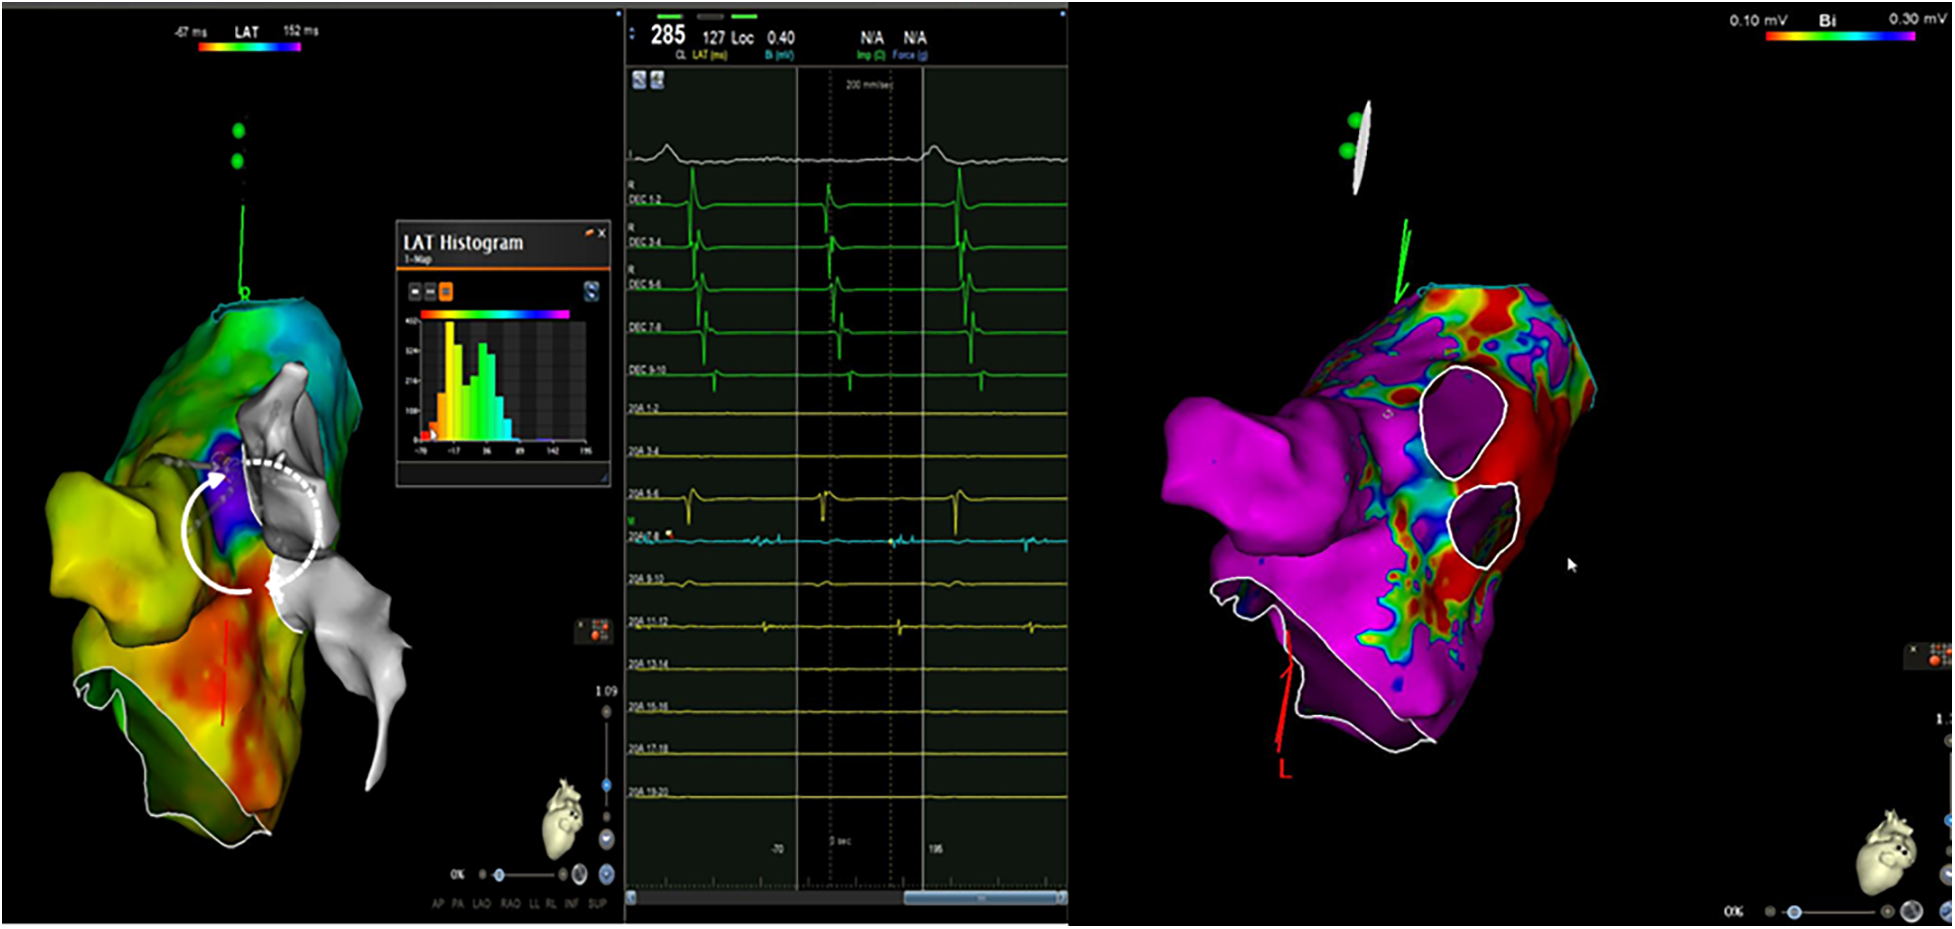Viewport: 1955px width, 929px height.
Task: Select the LAO view preset
Action: coord(481,904)
